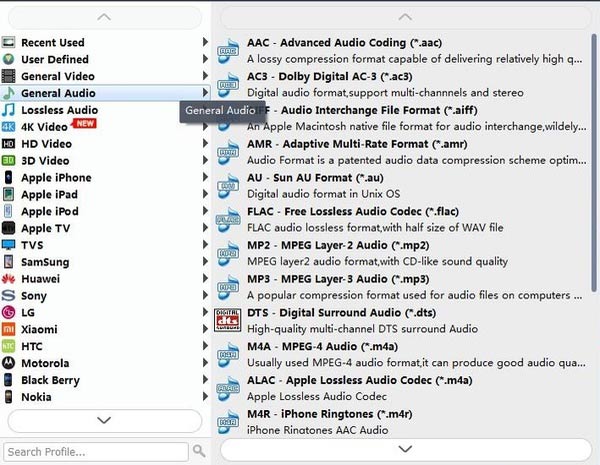This screenshot has height=465, width=600.
Task: Click the FLAC format file icon
Action: click(x=229, y=219)
